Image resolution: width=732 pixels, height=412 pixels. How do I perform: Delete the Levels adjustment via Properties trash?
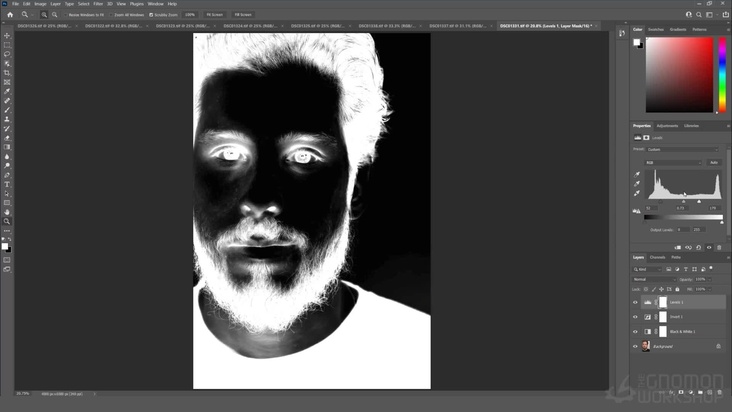[719, 248]
